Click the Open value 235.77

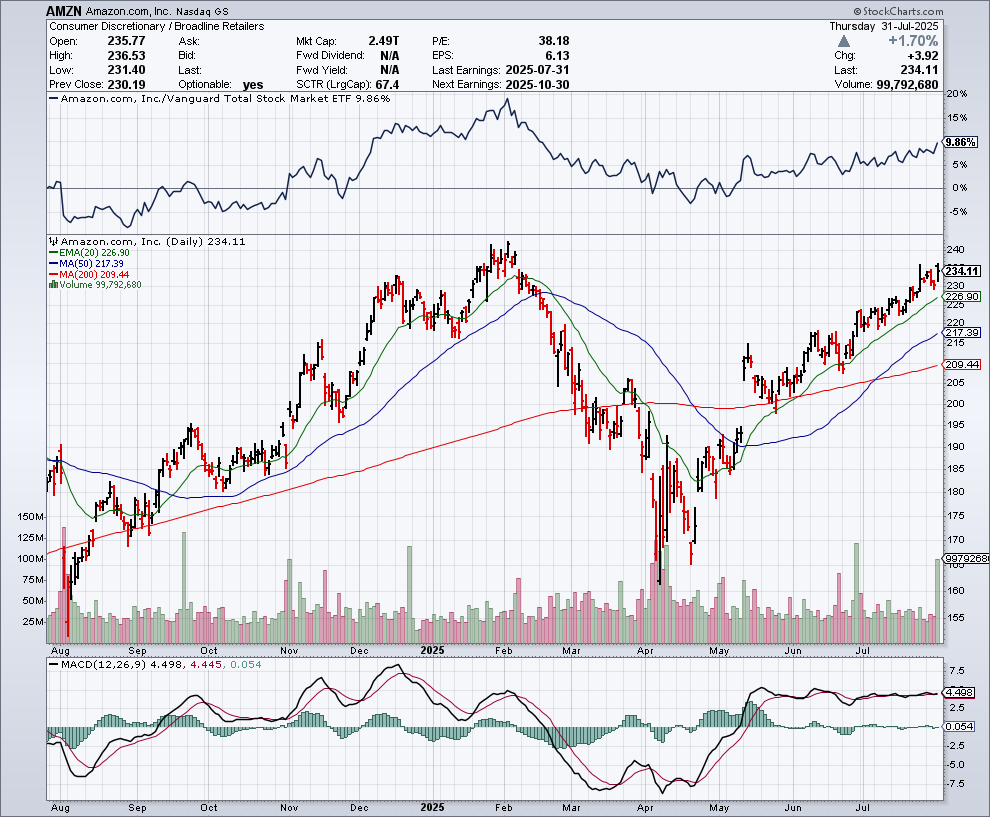coord(126,41)
